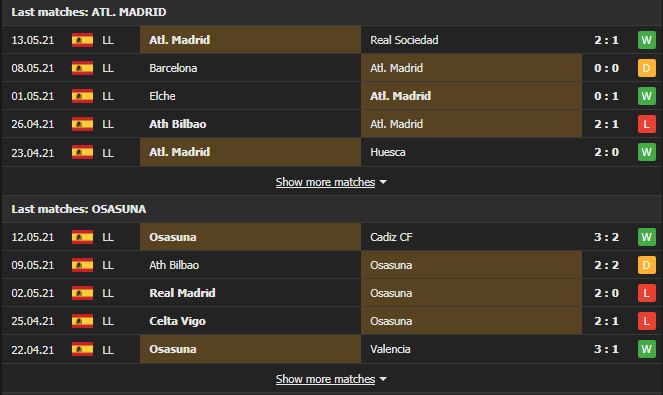Click the W result badge for Real Sociedad match

[x=647, y=40]
